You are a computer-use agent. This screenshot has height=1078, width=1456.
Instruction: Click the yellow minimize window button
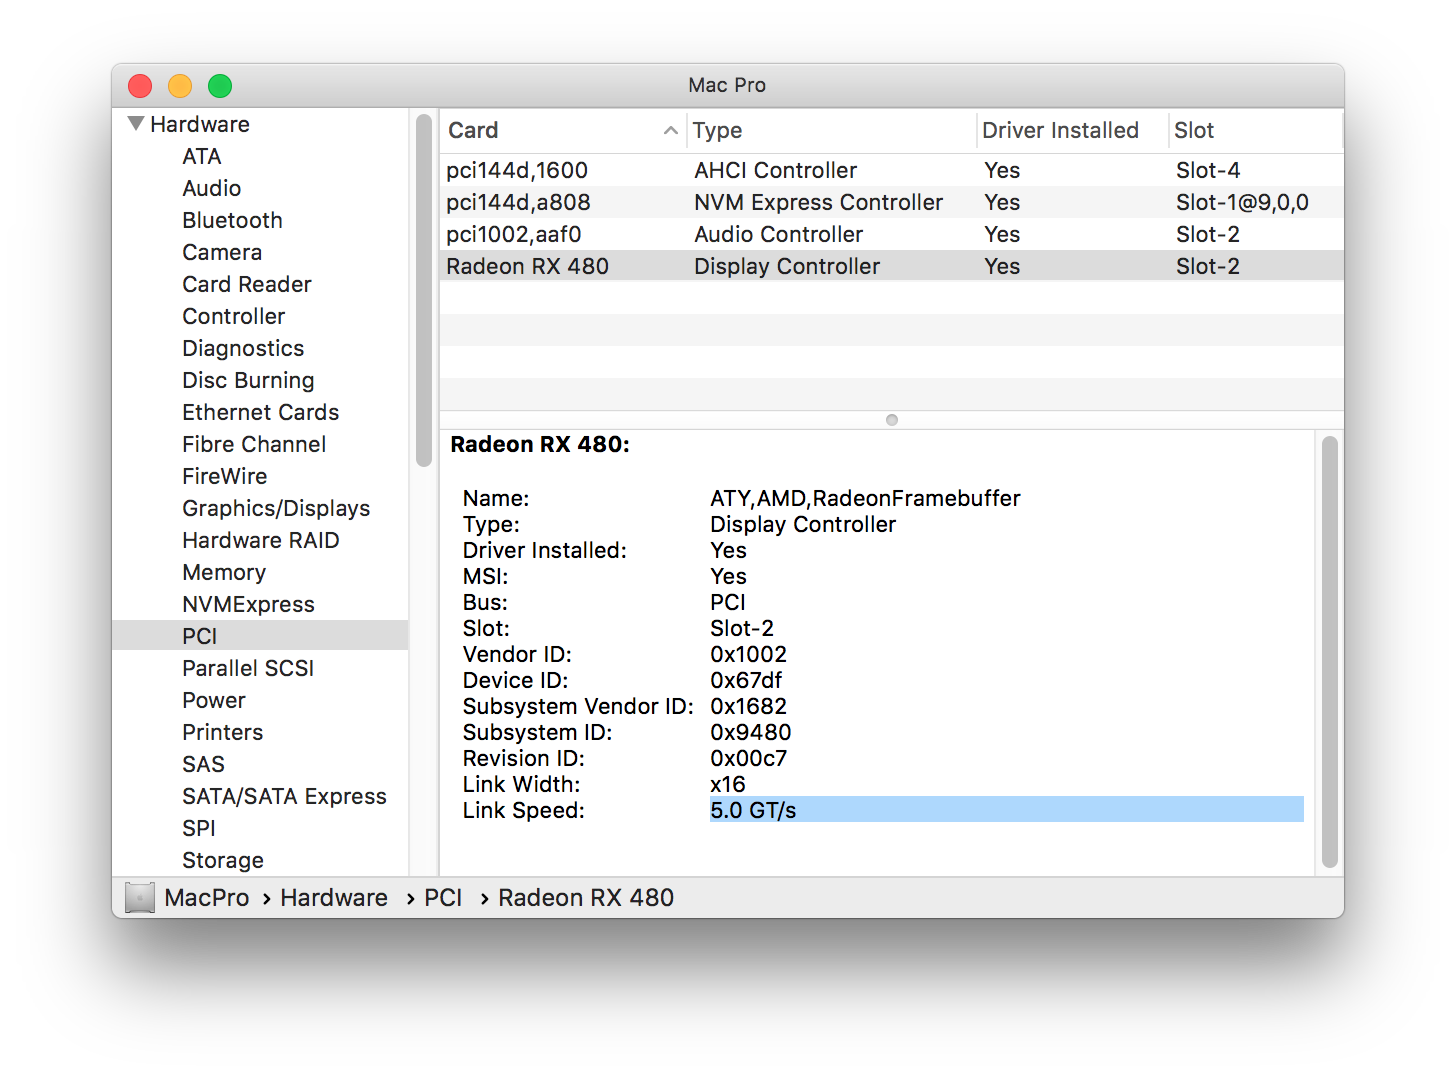tap(180, 86)
